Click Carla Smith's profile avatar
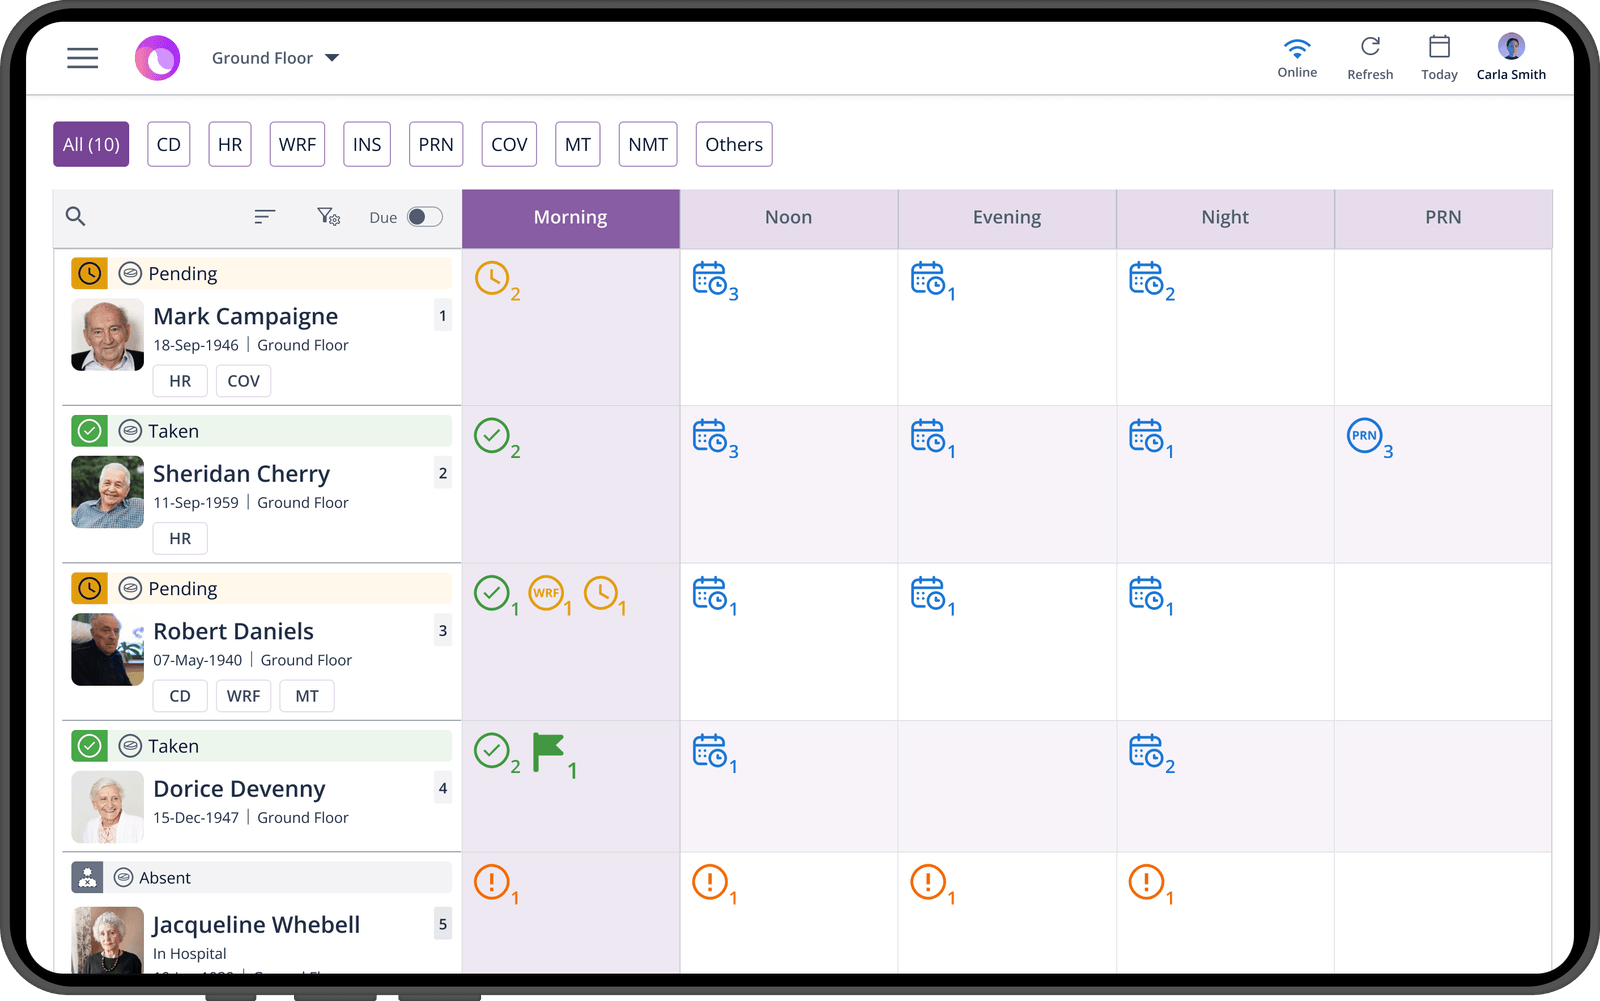This screenshot has width=1600, height=1001. pos(1511,45)
